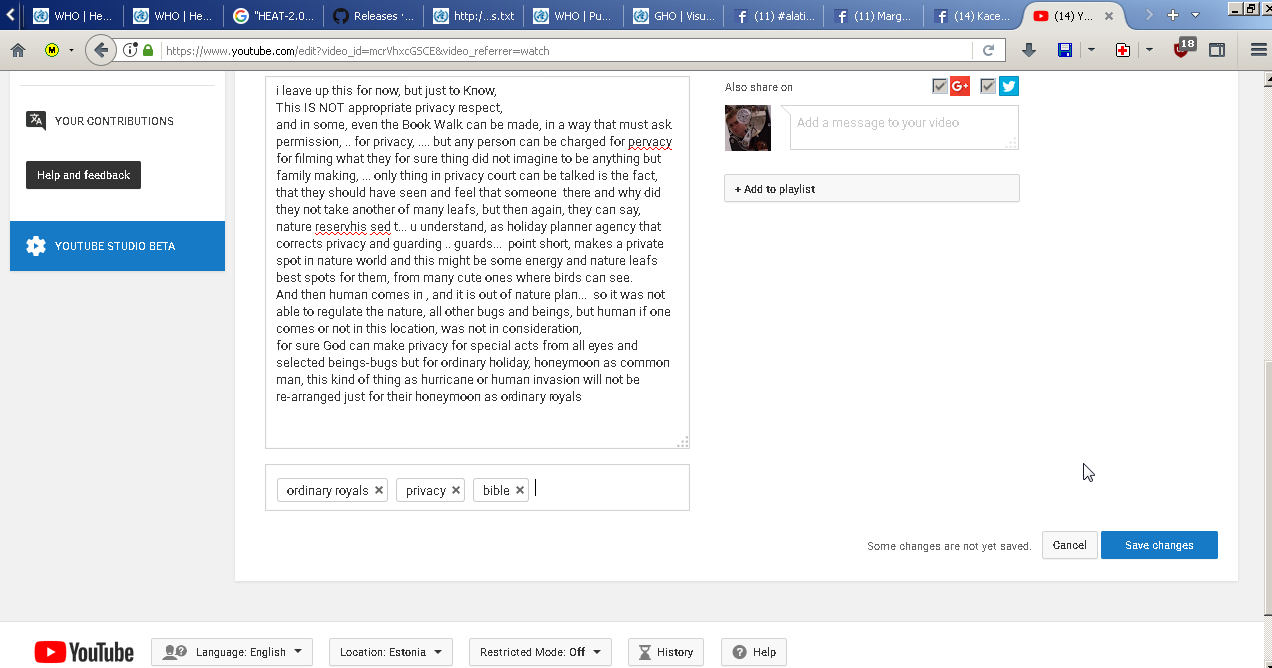Click the description resize grip corner
The height and width of the screenshot is (668, 1272).
coord(683,442)
